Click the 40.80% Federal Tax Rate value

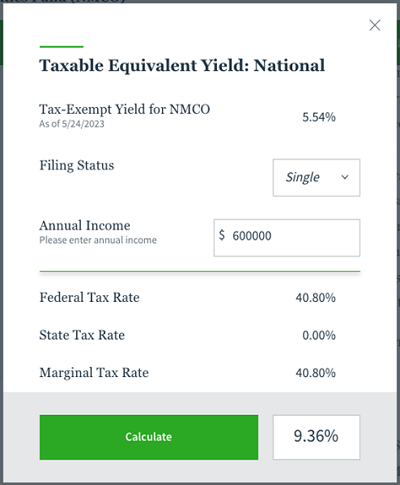pyautogui.click(x=315, y=298)
